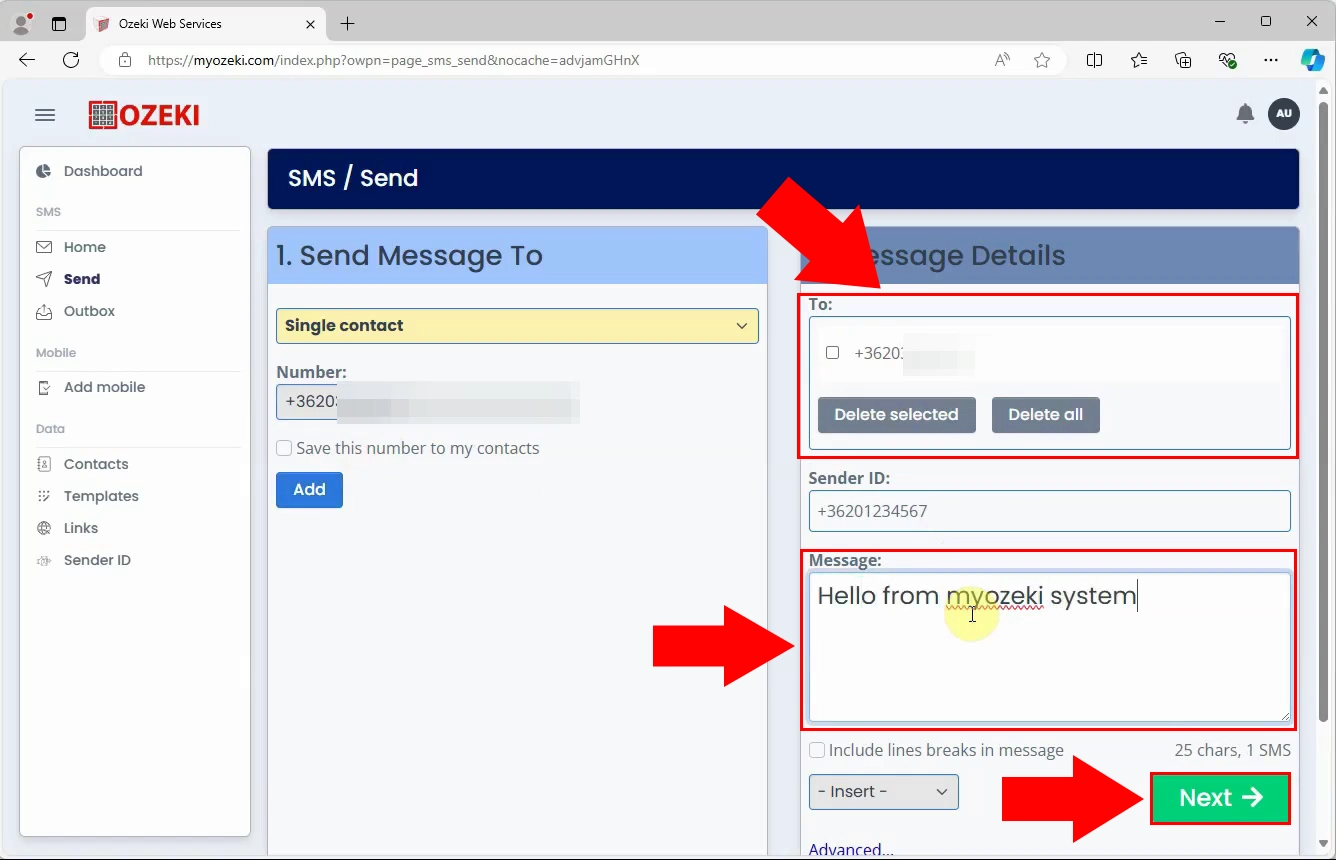Open Links page
This screenshot has height=860, width=1336.
[81, 528]
